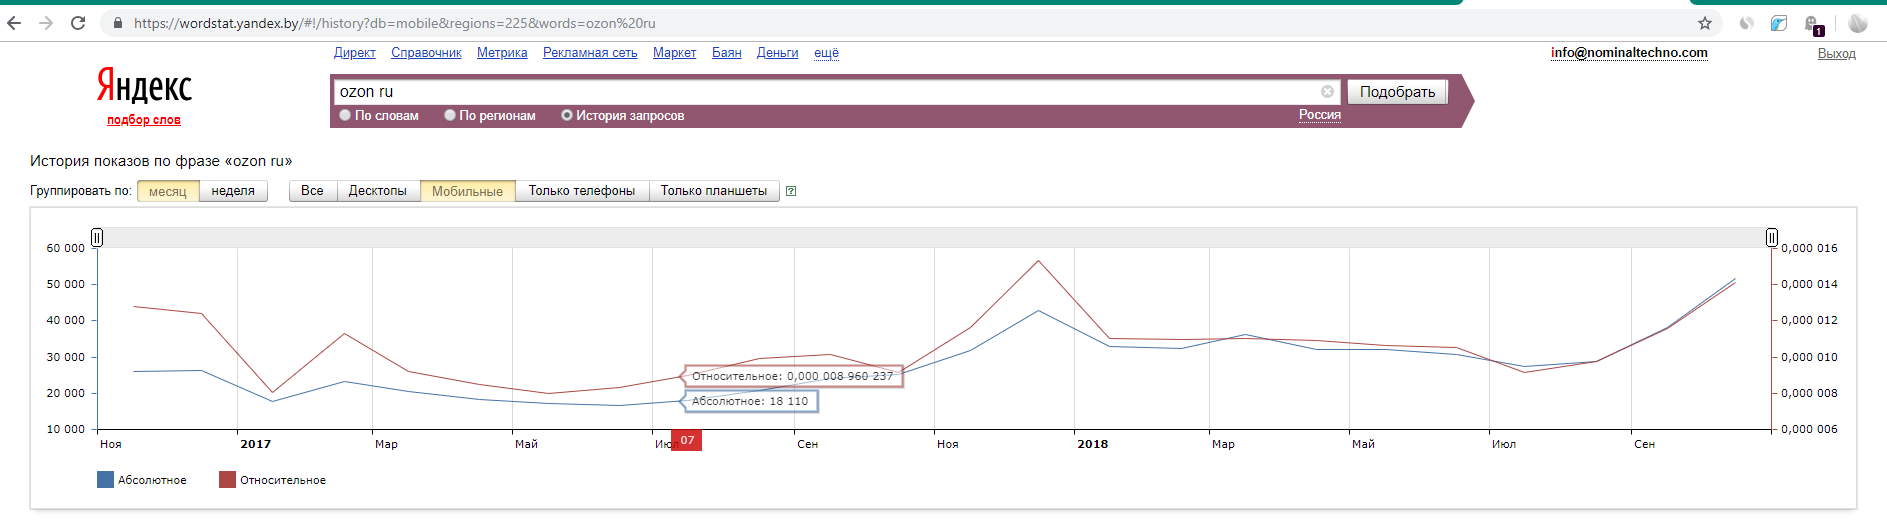Select the 'По словам' radio button
1887x522 pixels.
(x=345, y=116)
